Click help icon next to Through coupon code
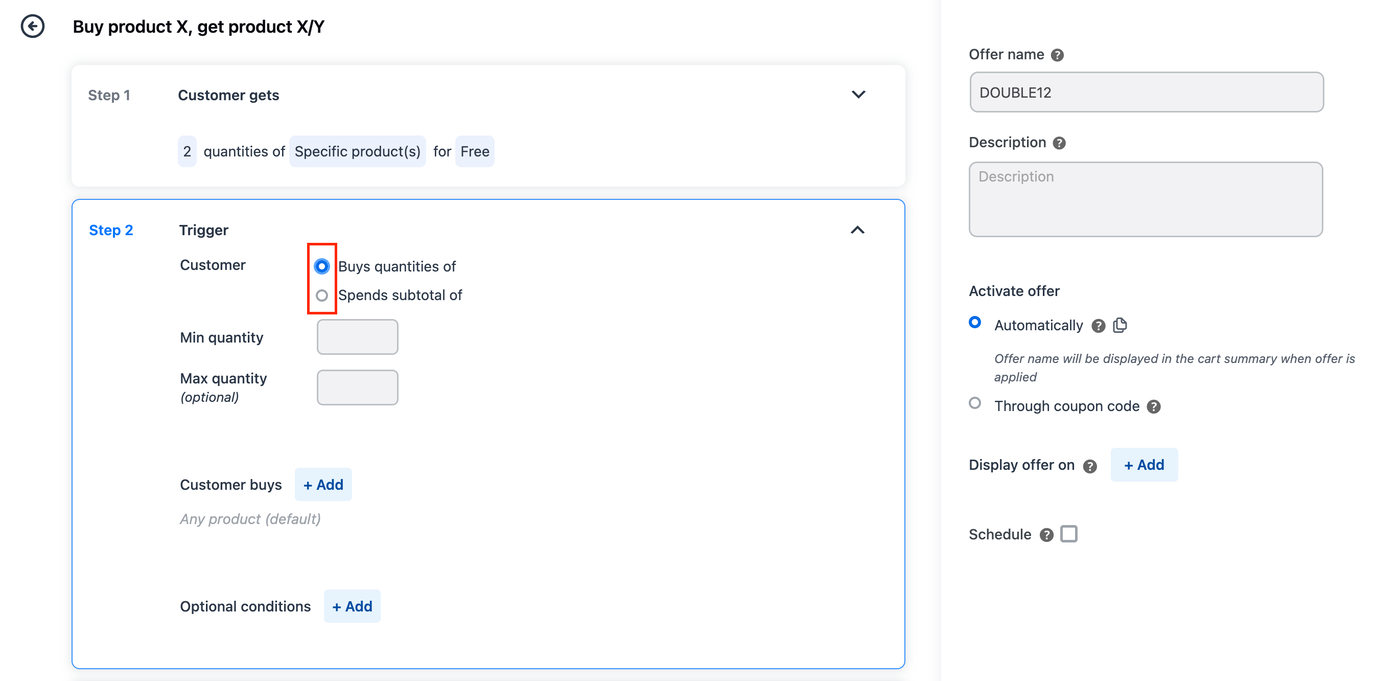The image size is (1400, 681). click(x=1153, y=407)
